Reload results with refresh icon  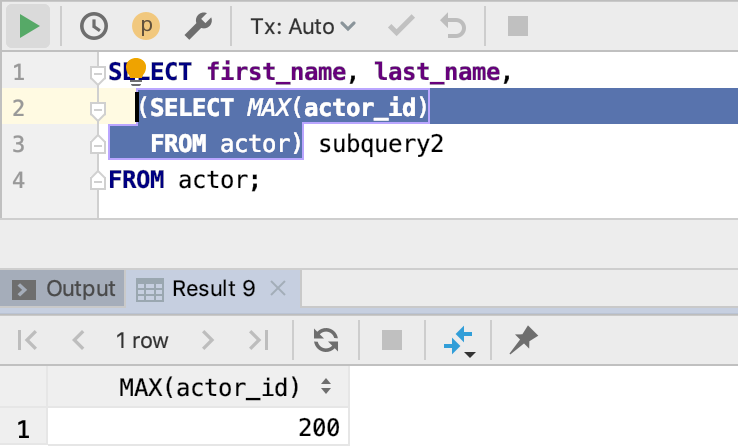325,340
